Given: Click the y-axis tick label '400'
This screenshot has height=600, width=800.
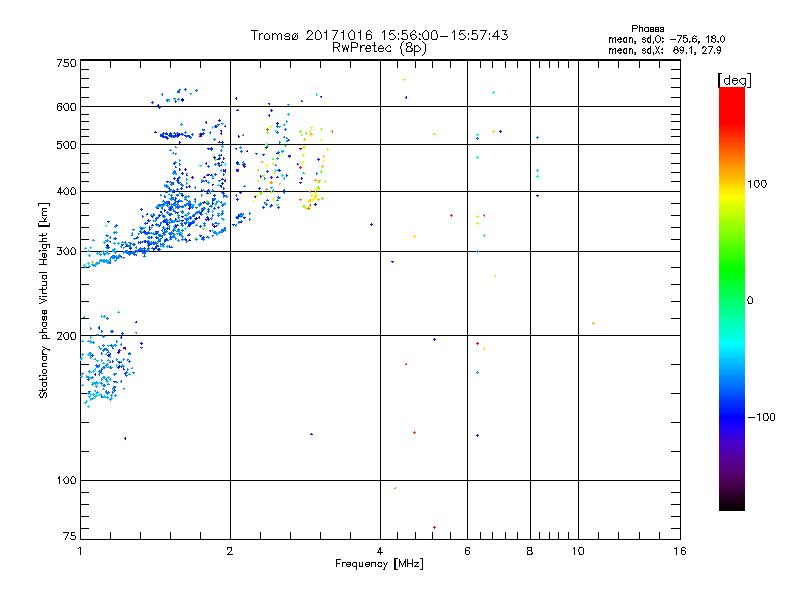Looking at the screenshot, I should tap(66, 192).
